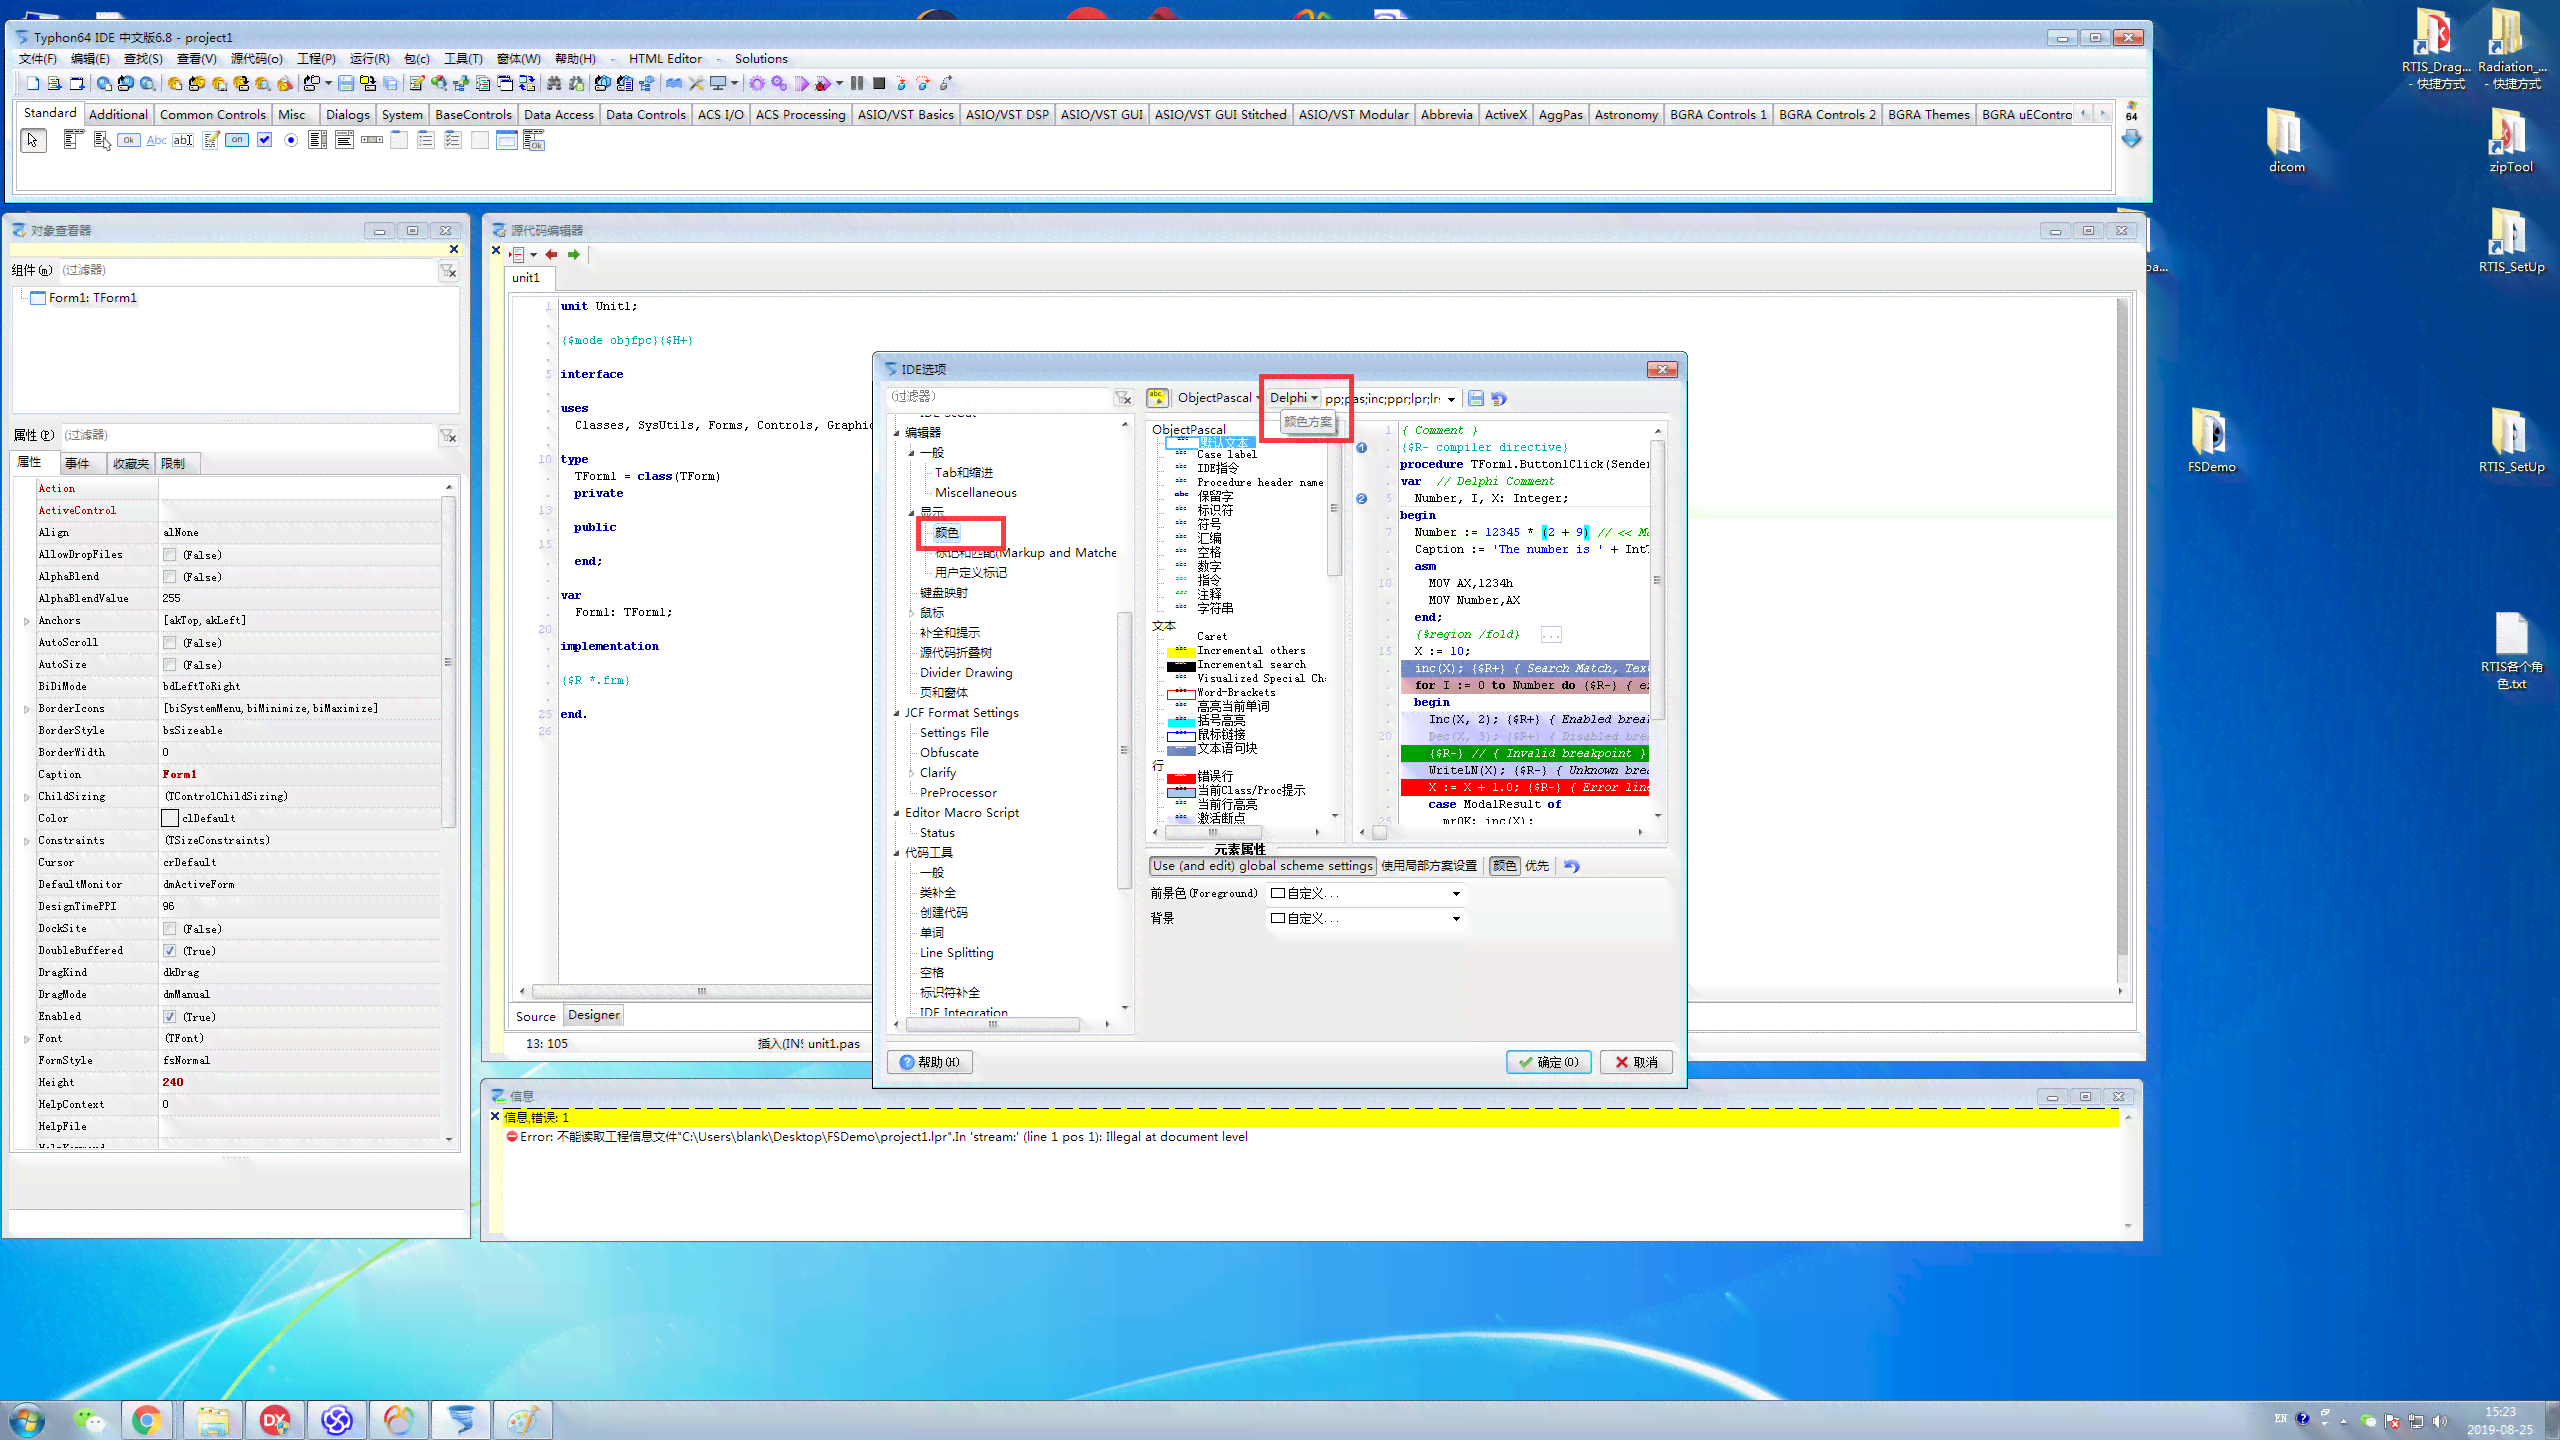Select Obfuscate in the options tree

(949, 753)
